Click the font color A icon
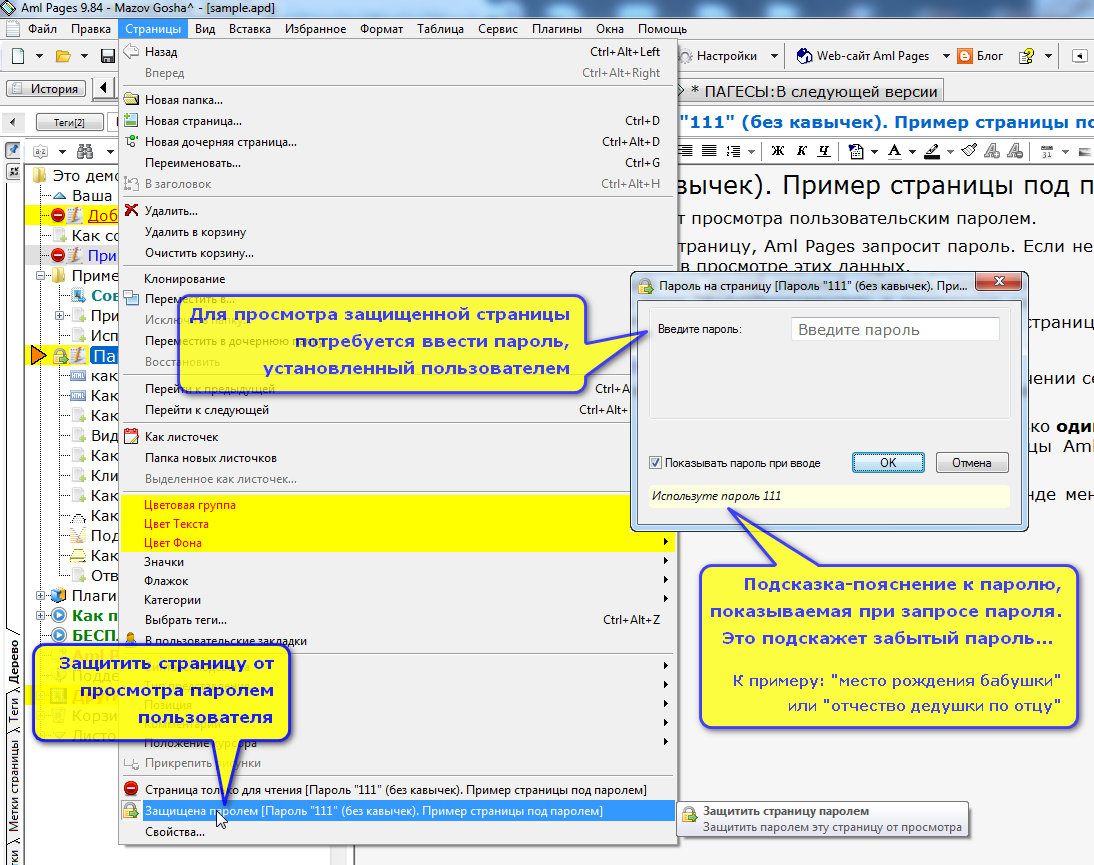Screen dimensions: 1094x865 pyautogui.click(x=894, y=151)
